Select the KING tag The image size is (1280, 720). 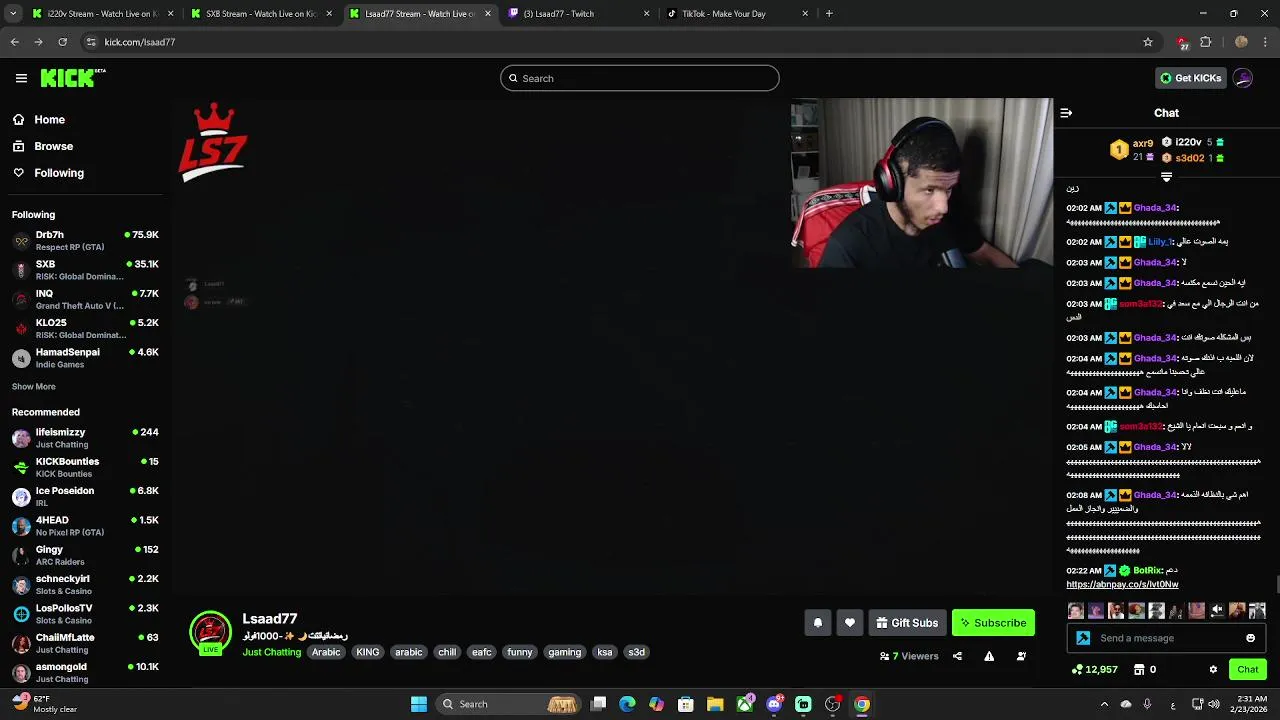click(368, 652)
